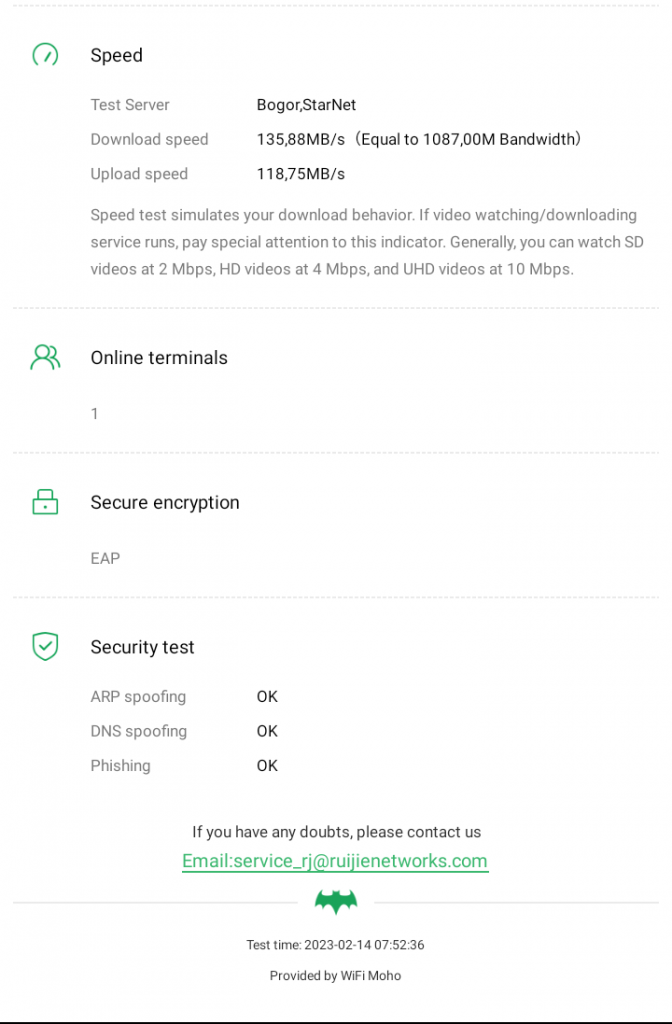Screen dimensions: 672x1024
Task: Click the green bat logo
Action: pyautogui.click(x=336, y=903)
